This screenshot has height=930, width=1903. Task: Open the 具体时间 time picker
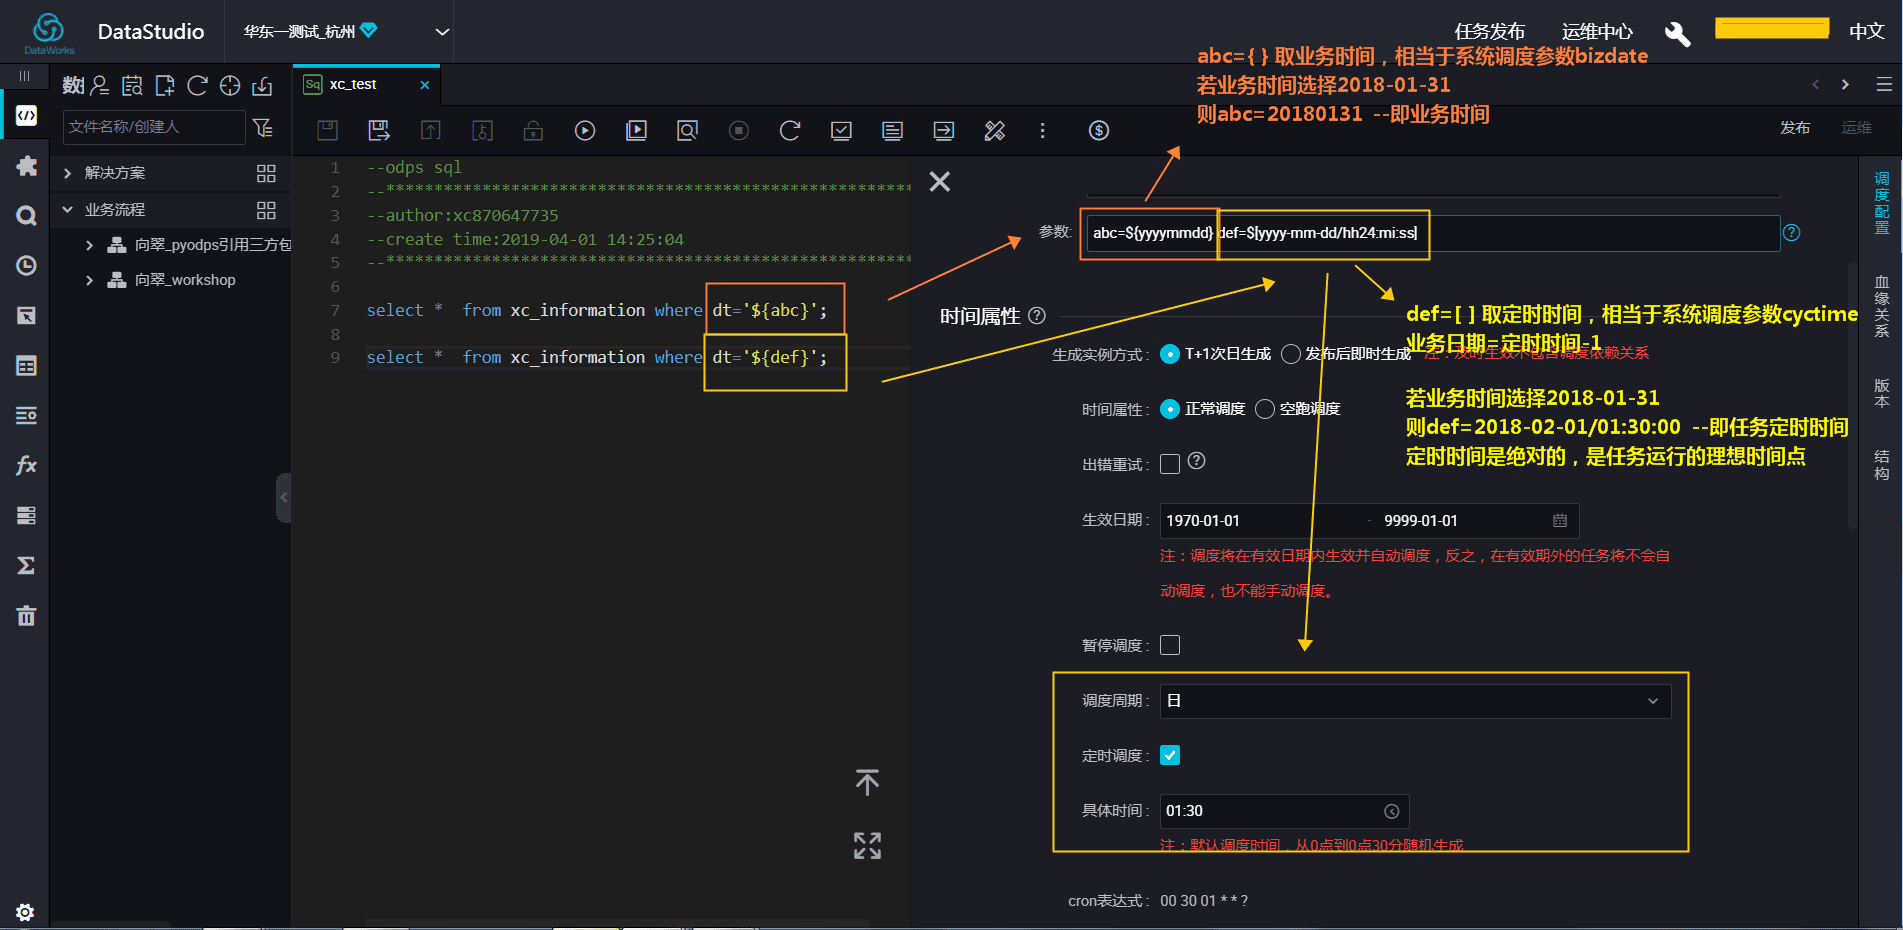tap(1284, 811)
